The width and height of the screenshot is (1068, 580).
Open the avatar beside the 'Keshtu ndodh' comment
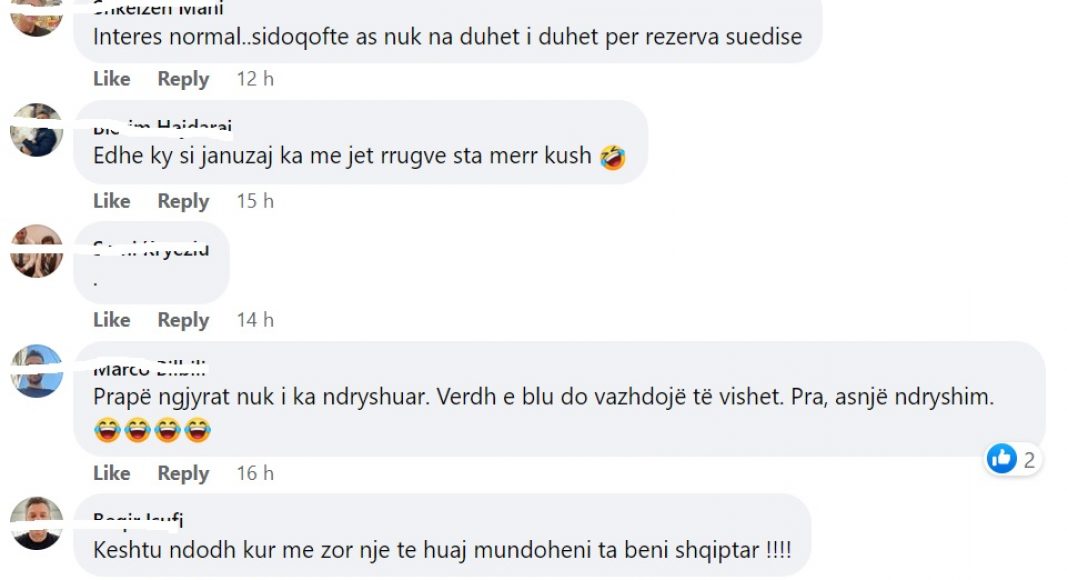tap(37, 523)
